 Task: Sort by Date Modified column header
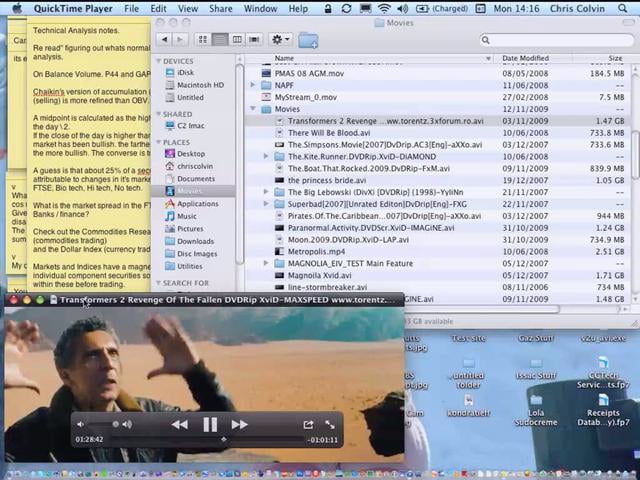click(533, 58)
